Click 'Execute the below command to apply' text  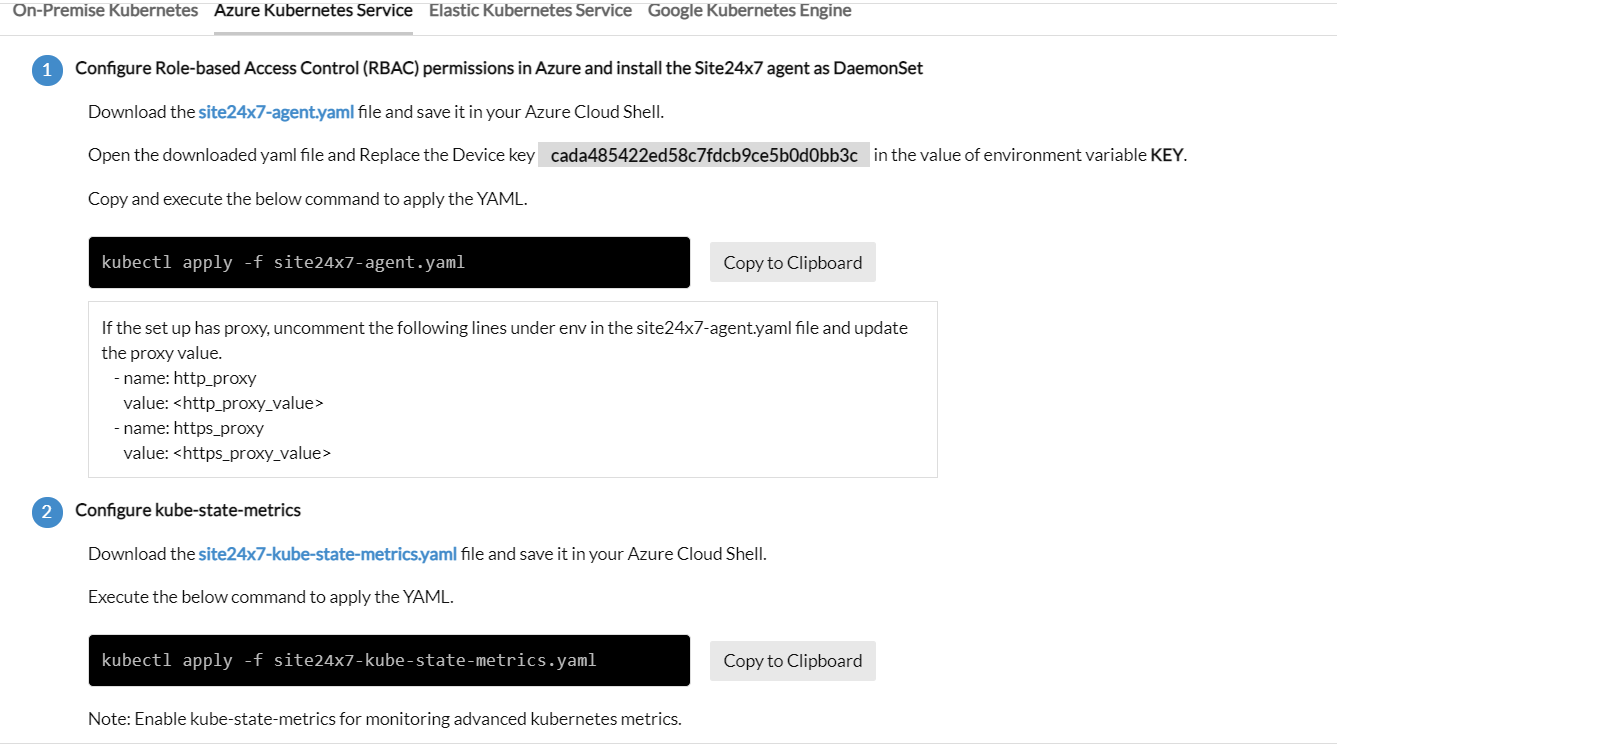(x=271, y=597)
